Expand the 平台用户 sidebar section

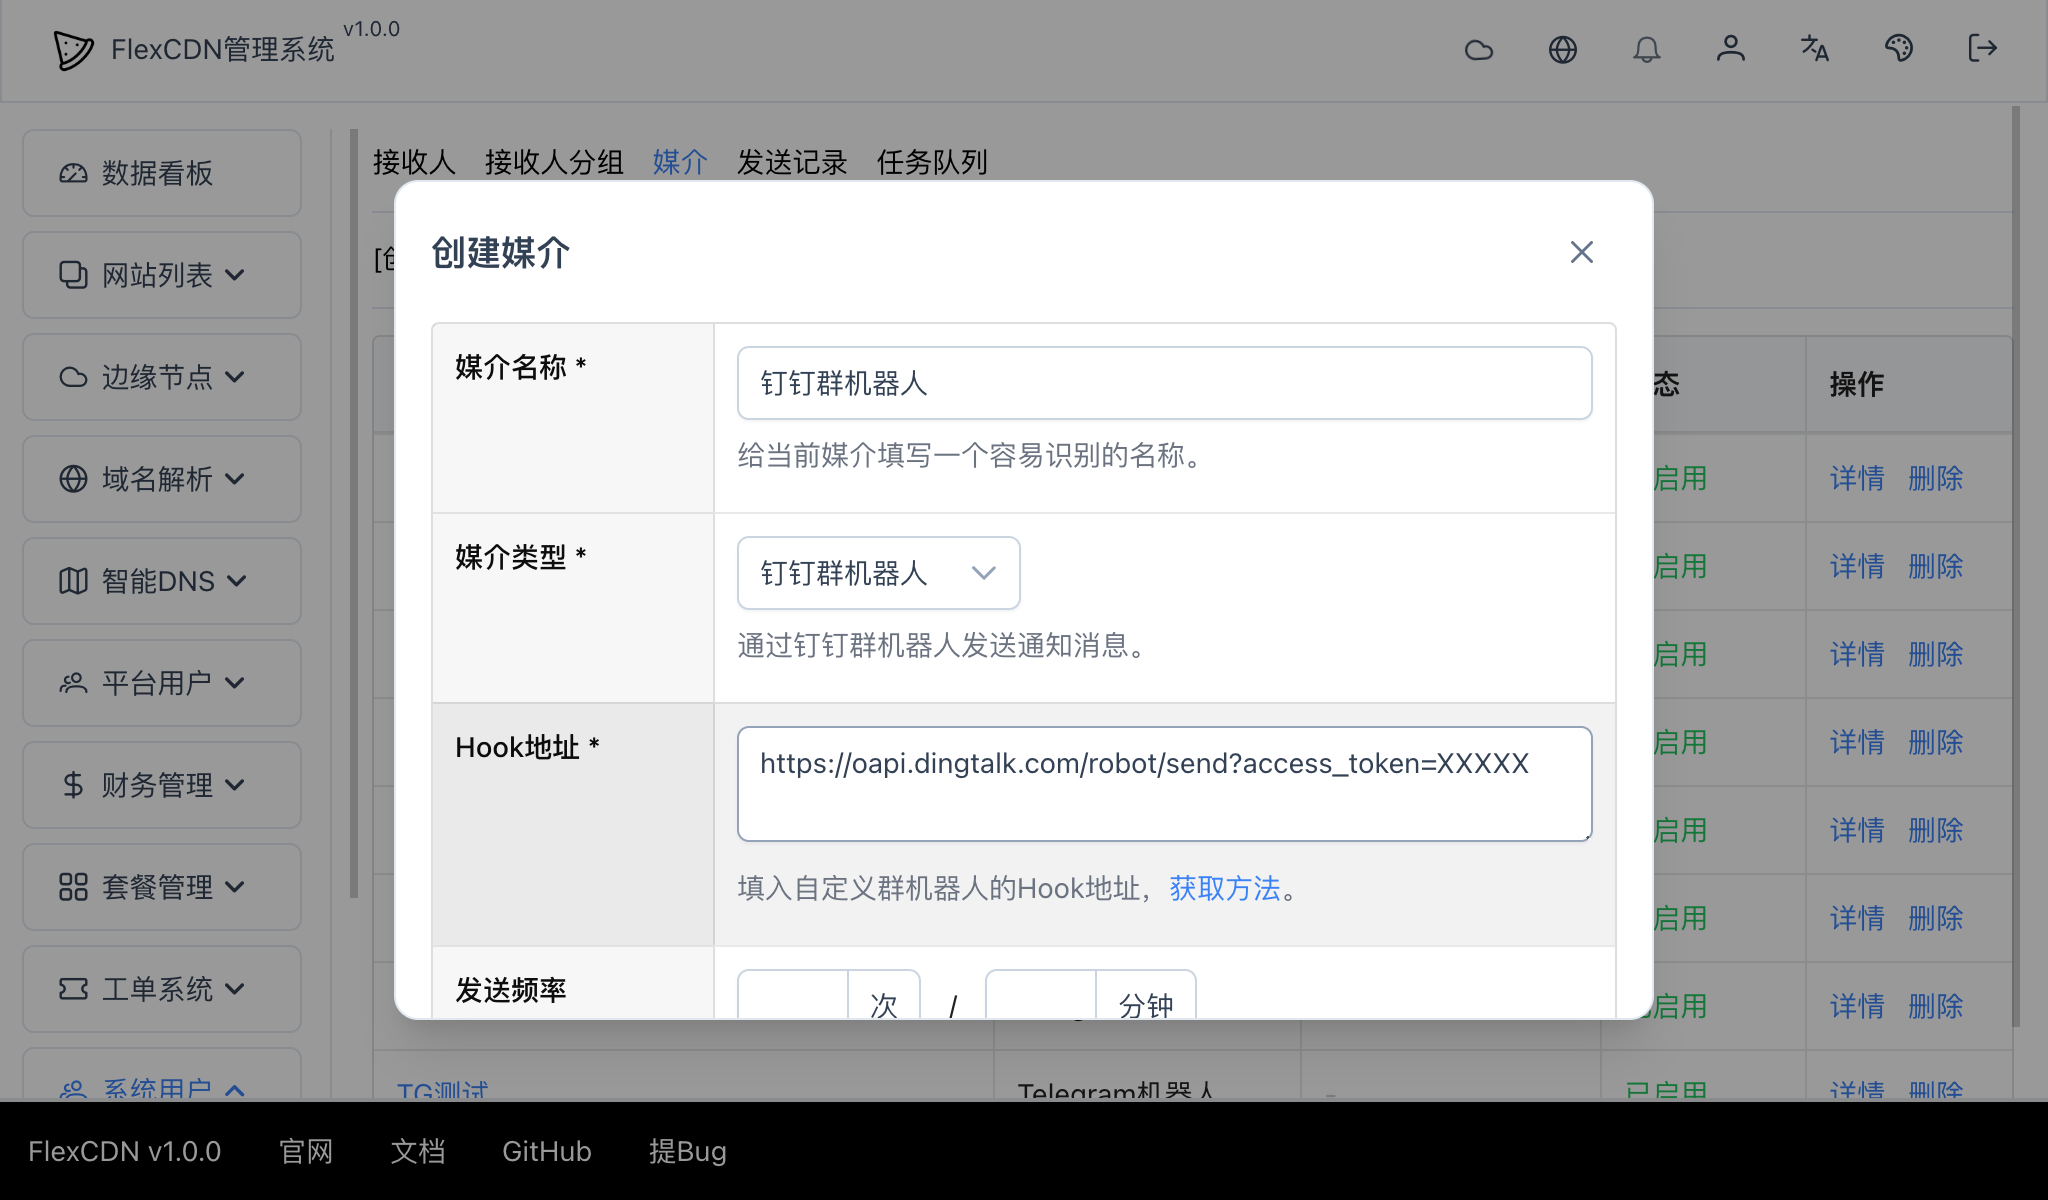click(x=162, y=683)
